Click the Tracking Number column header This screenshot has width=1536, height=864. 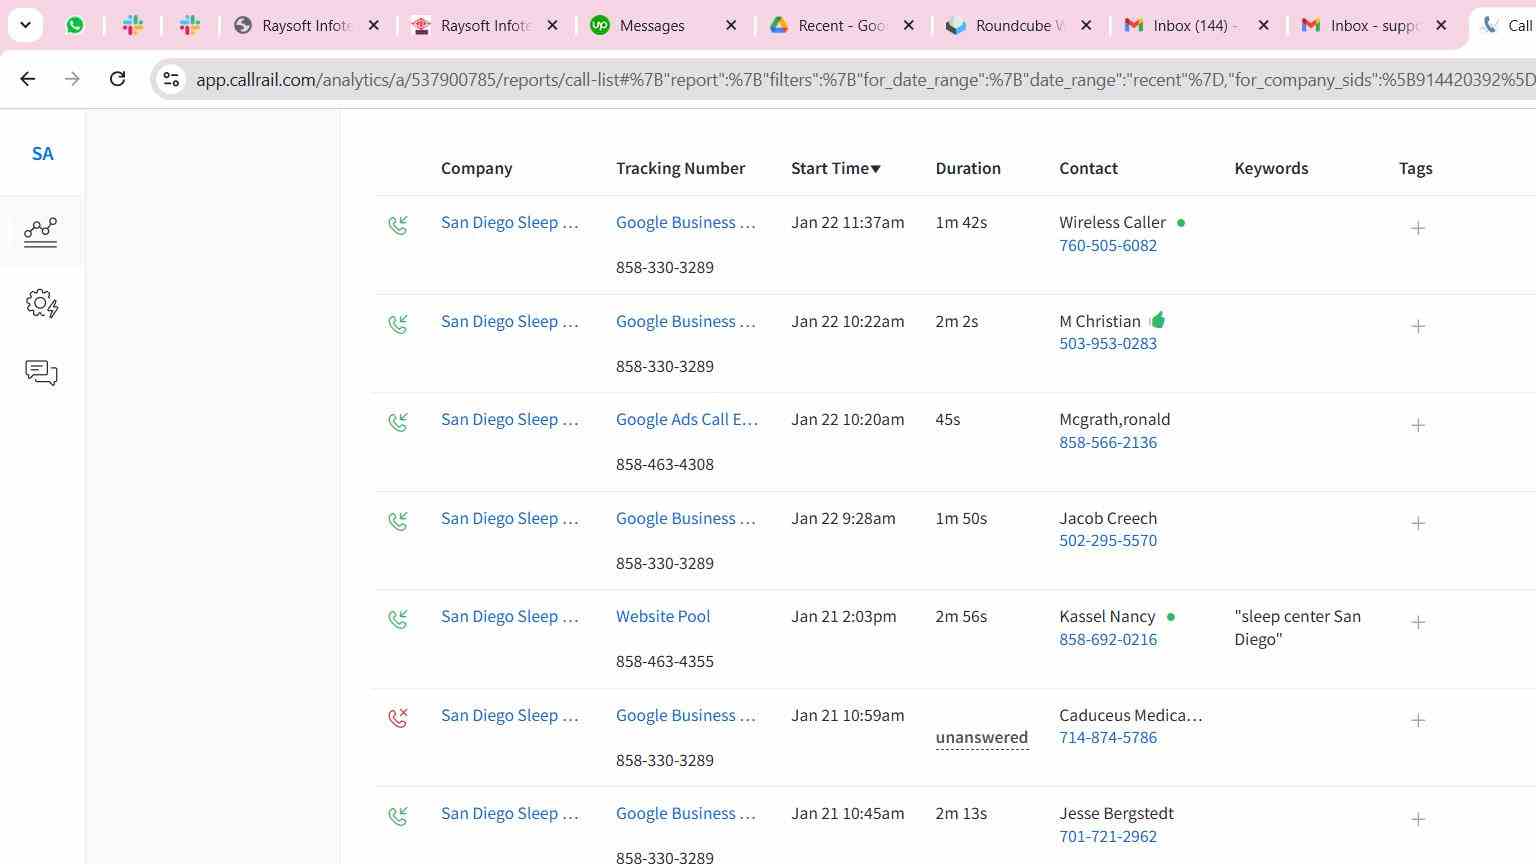(680, 168)
